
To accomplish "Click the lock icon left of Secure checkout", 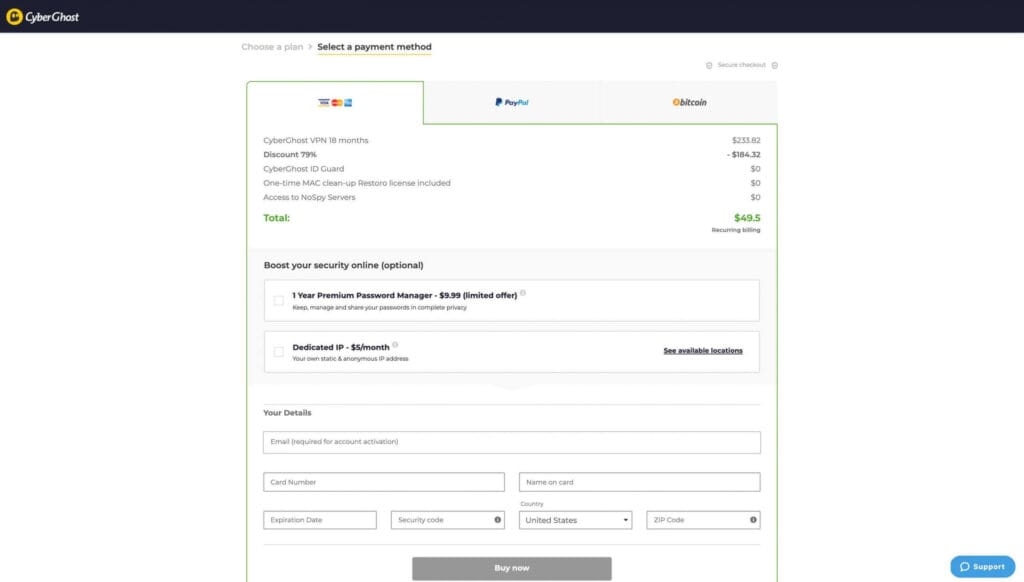I will pyautogui.click(x=709, y=65).
